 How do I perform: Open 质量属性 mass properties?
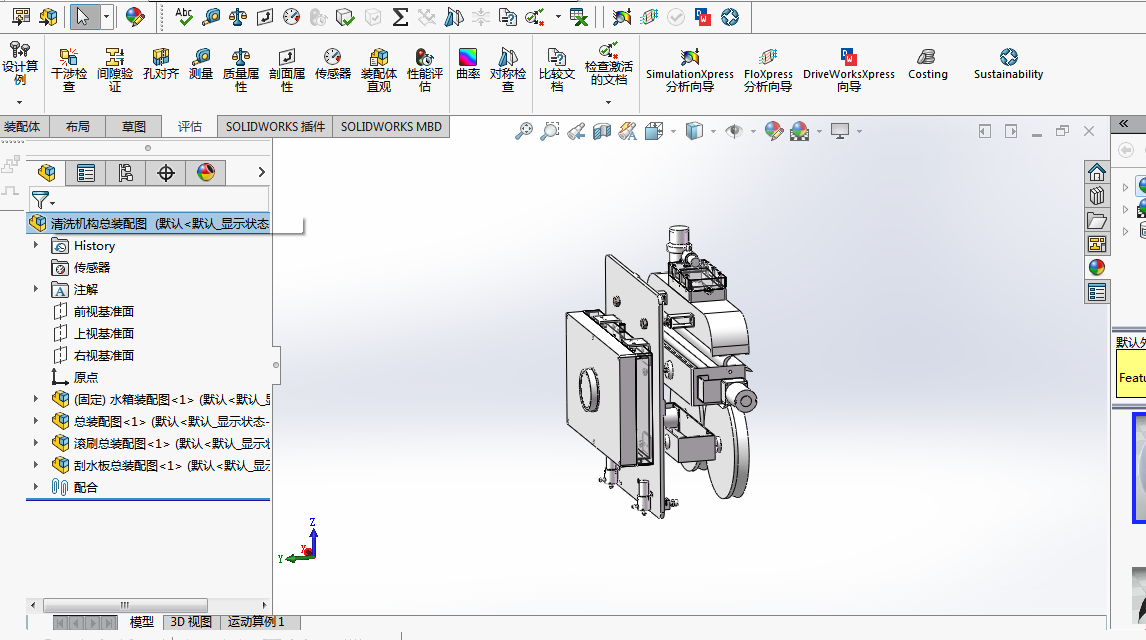(241, 66)
